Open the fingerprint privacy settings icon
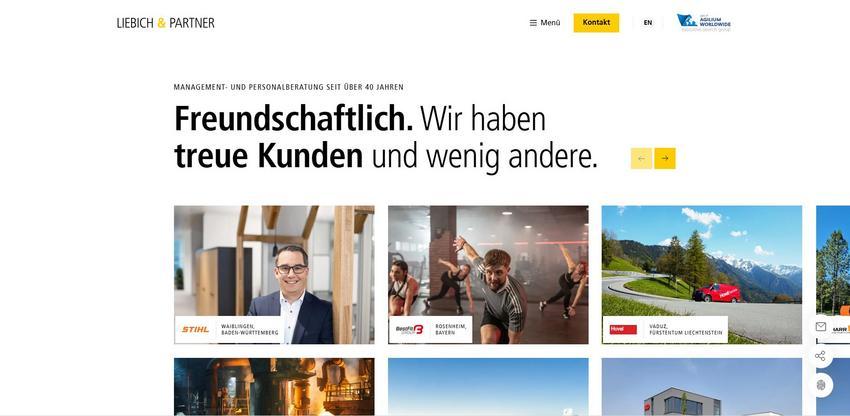The height and width of the screenshot is (416, 850). pos(821,385)
